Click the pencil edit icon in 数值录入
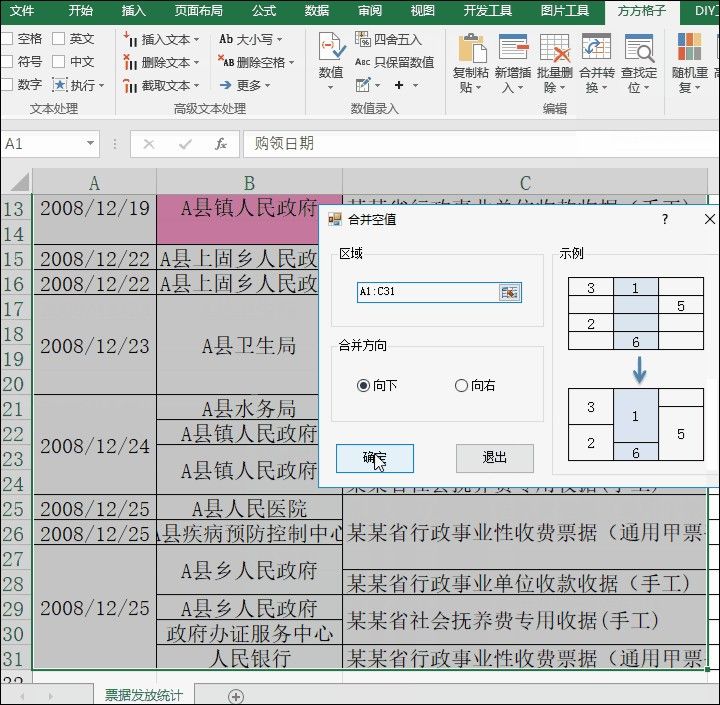Screen dimensions: 720x705 coord(363,85)
